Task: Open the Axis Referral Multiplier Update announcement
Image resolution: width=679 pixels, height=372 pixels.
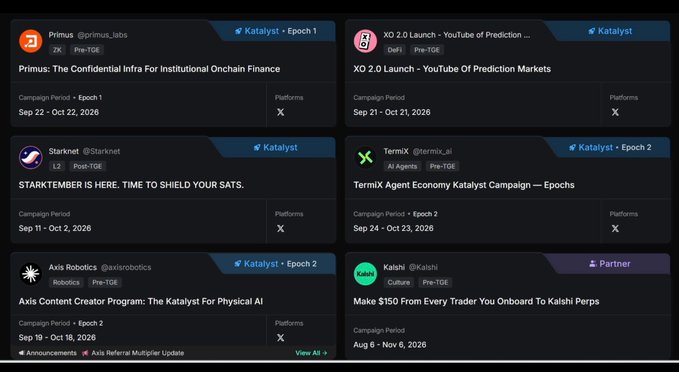Action: pos(138,353)
